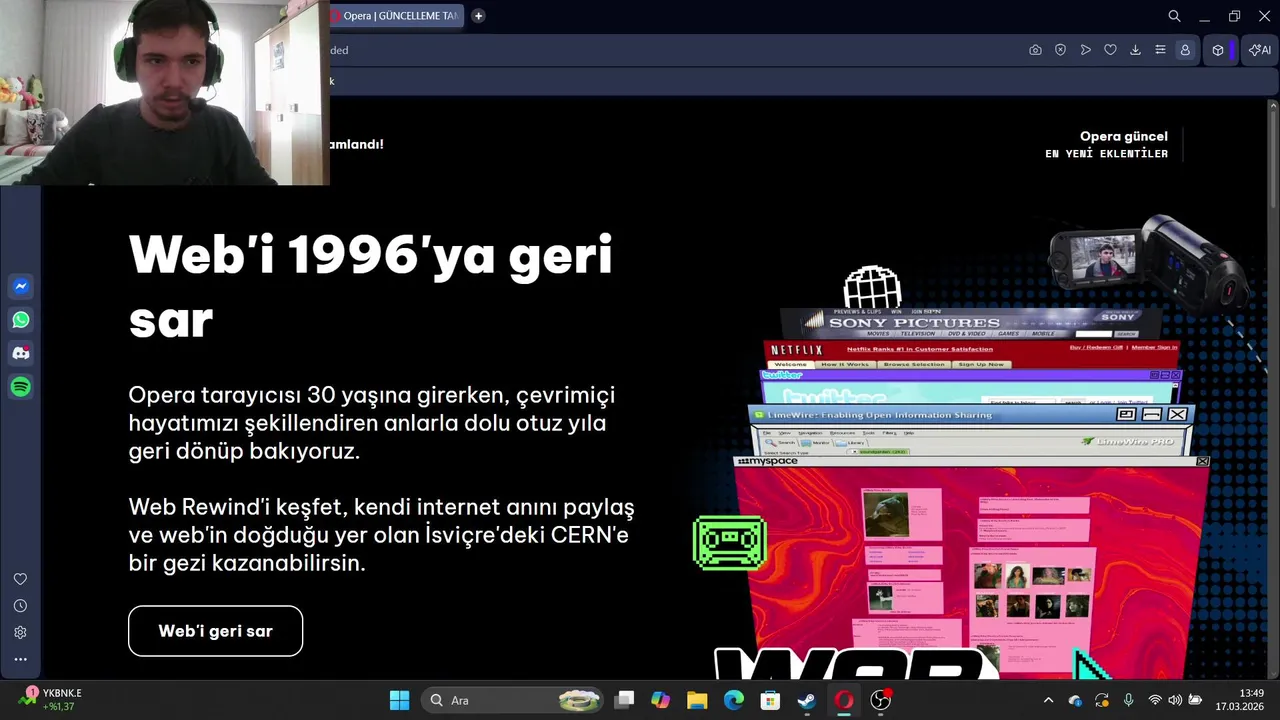The width and height of the screenshot is (1280, 720).
Task: Open the "Opera güncel" link
Action: [1123, 136]
